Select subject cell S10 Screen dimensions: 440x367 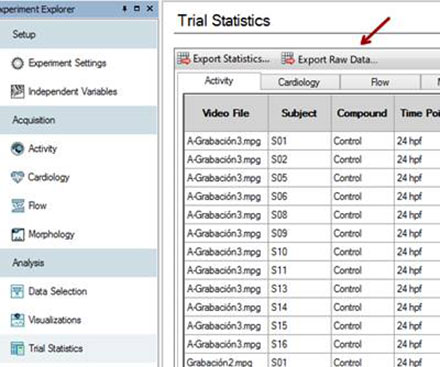(x=299, y=252)
